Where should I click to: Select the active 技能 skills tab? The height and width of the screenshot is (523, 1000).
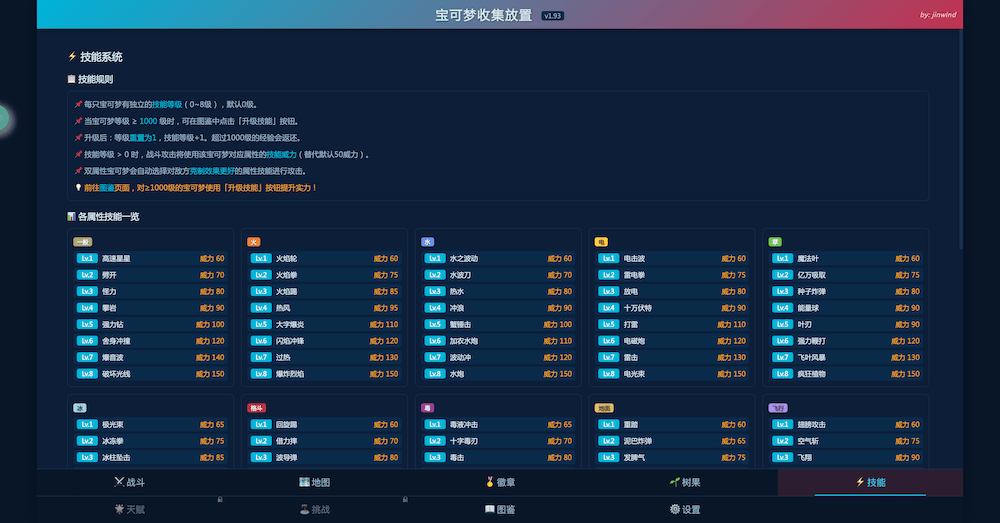[x=870, y=482]
